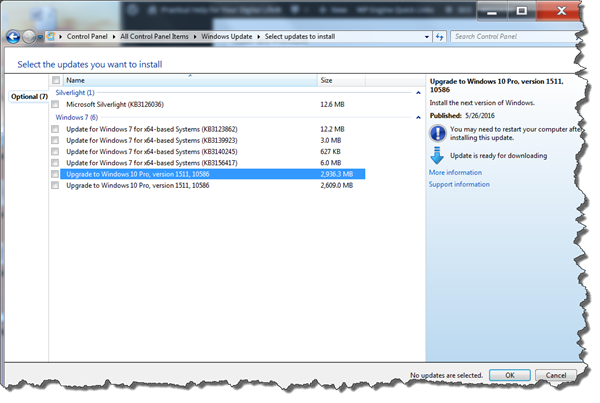Screen dimensions: 600x403
Task: Minimize the Windows Update window
Action: (x=492, y=11)
